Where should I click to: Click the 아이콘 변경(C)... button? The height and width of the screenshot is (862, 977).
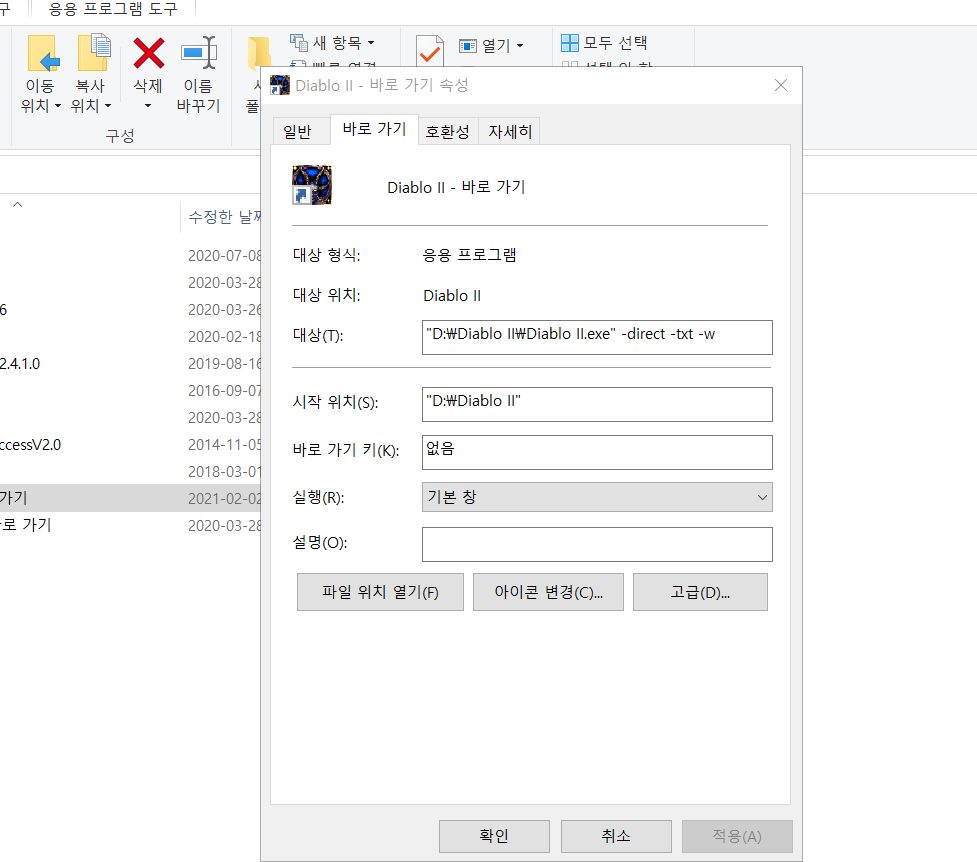(x=548, y=592)
